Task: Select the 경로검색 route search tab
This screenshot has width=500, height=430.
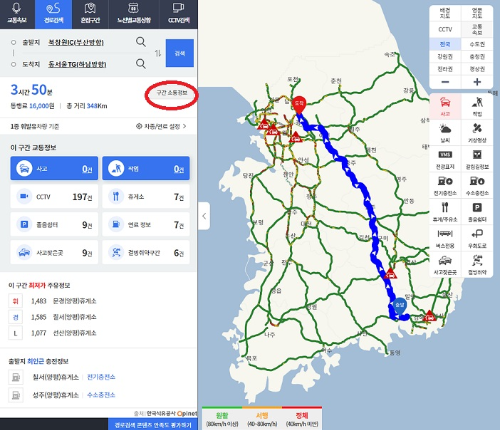Action: pos(53,14)
